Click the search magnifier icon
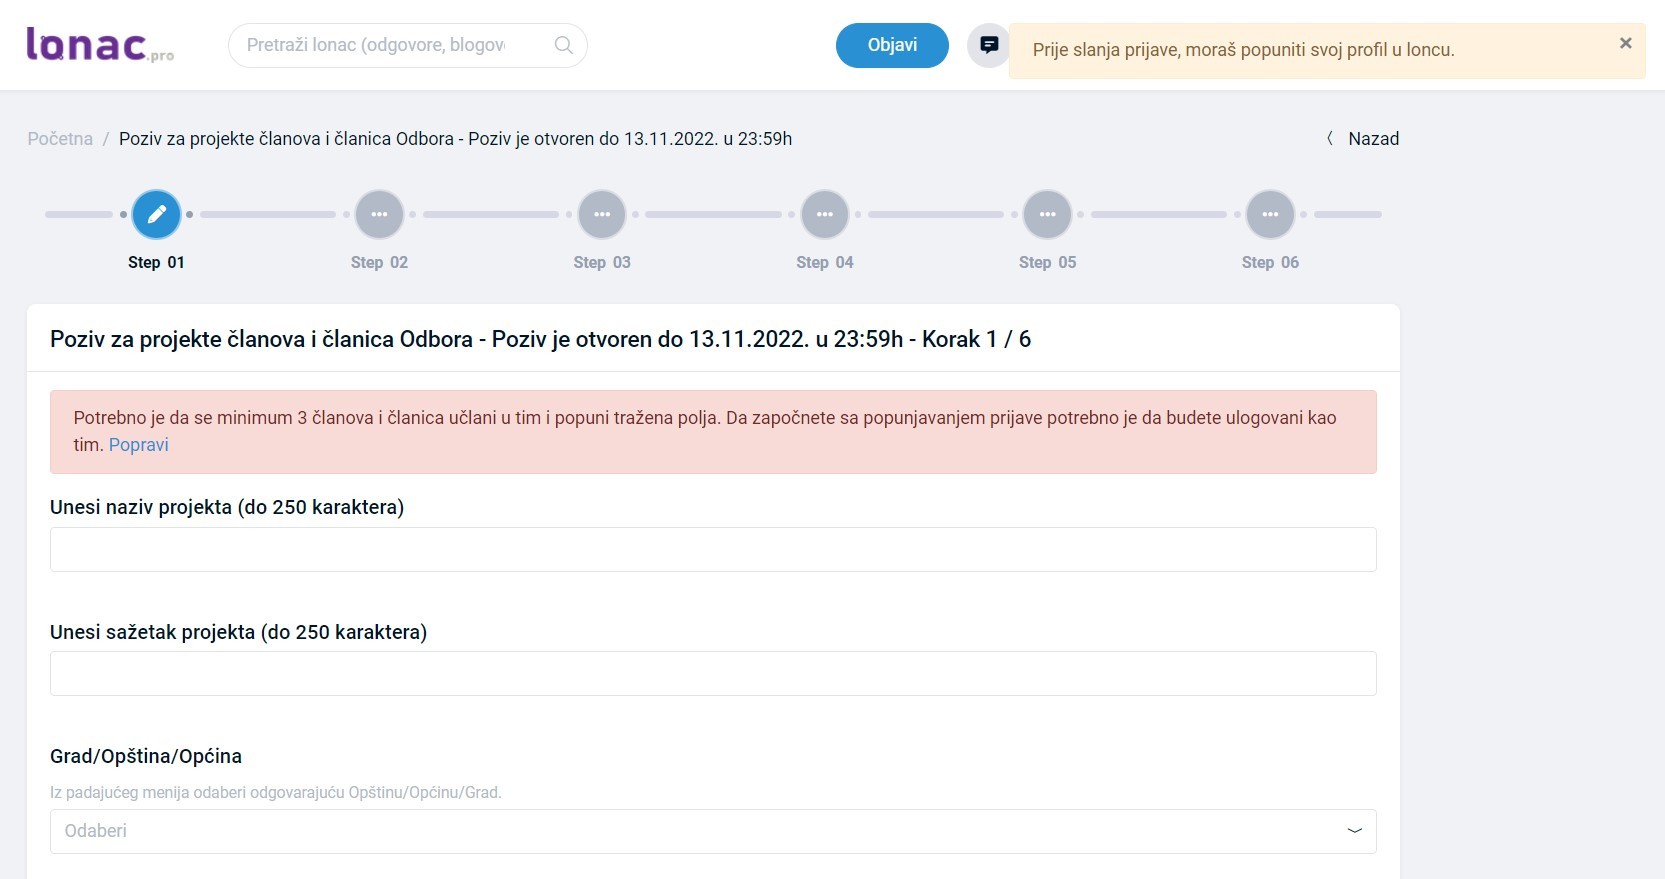The width and height of the screenshot is (1665, 879). point(563,45)
